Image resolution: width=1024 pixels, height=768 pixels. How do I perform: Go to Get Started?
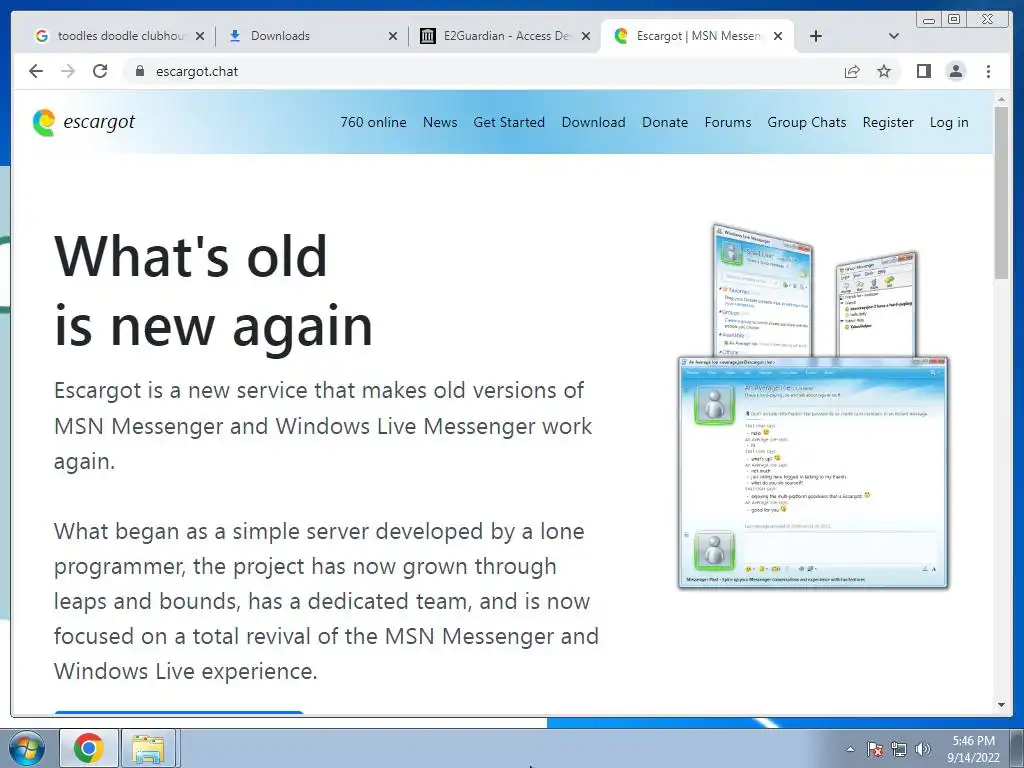509,122
